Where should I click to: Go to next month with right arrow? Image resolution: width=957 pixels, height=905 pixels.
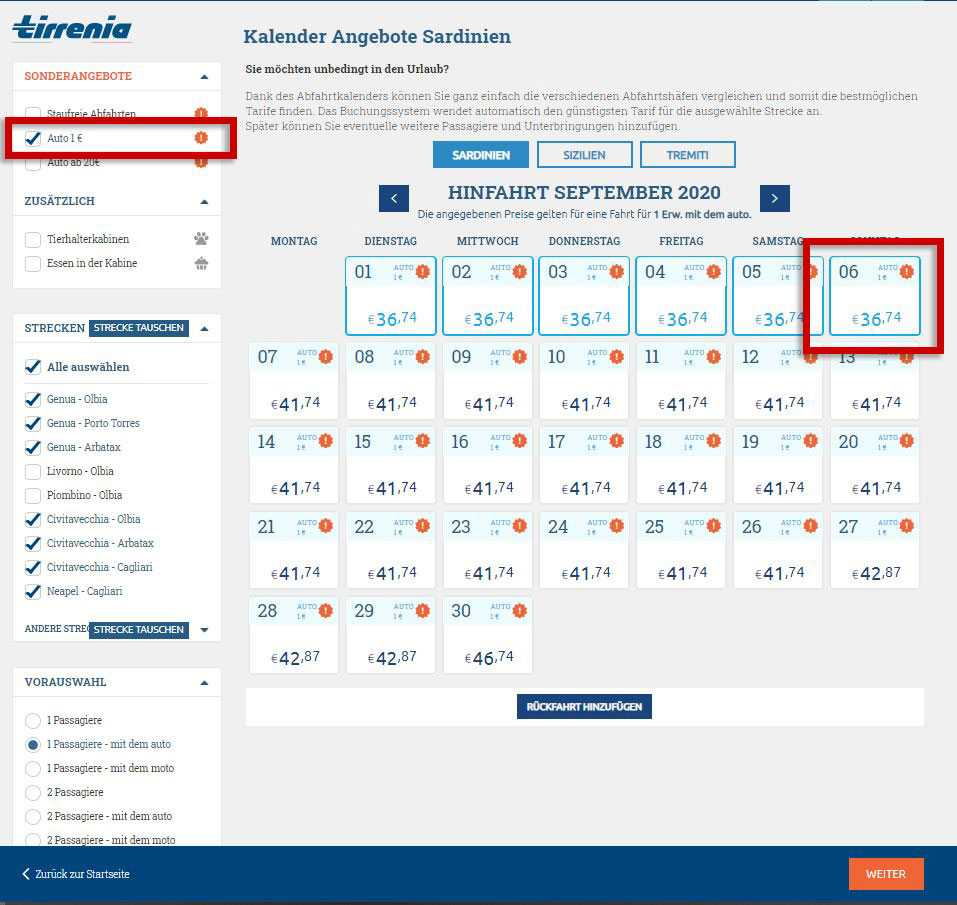coord(775,198)
